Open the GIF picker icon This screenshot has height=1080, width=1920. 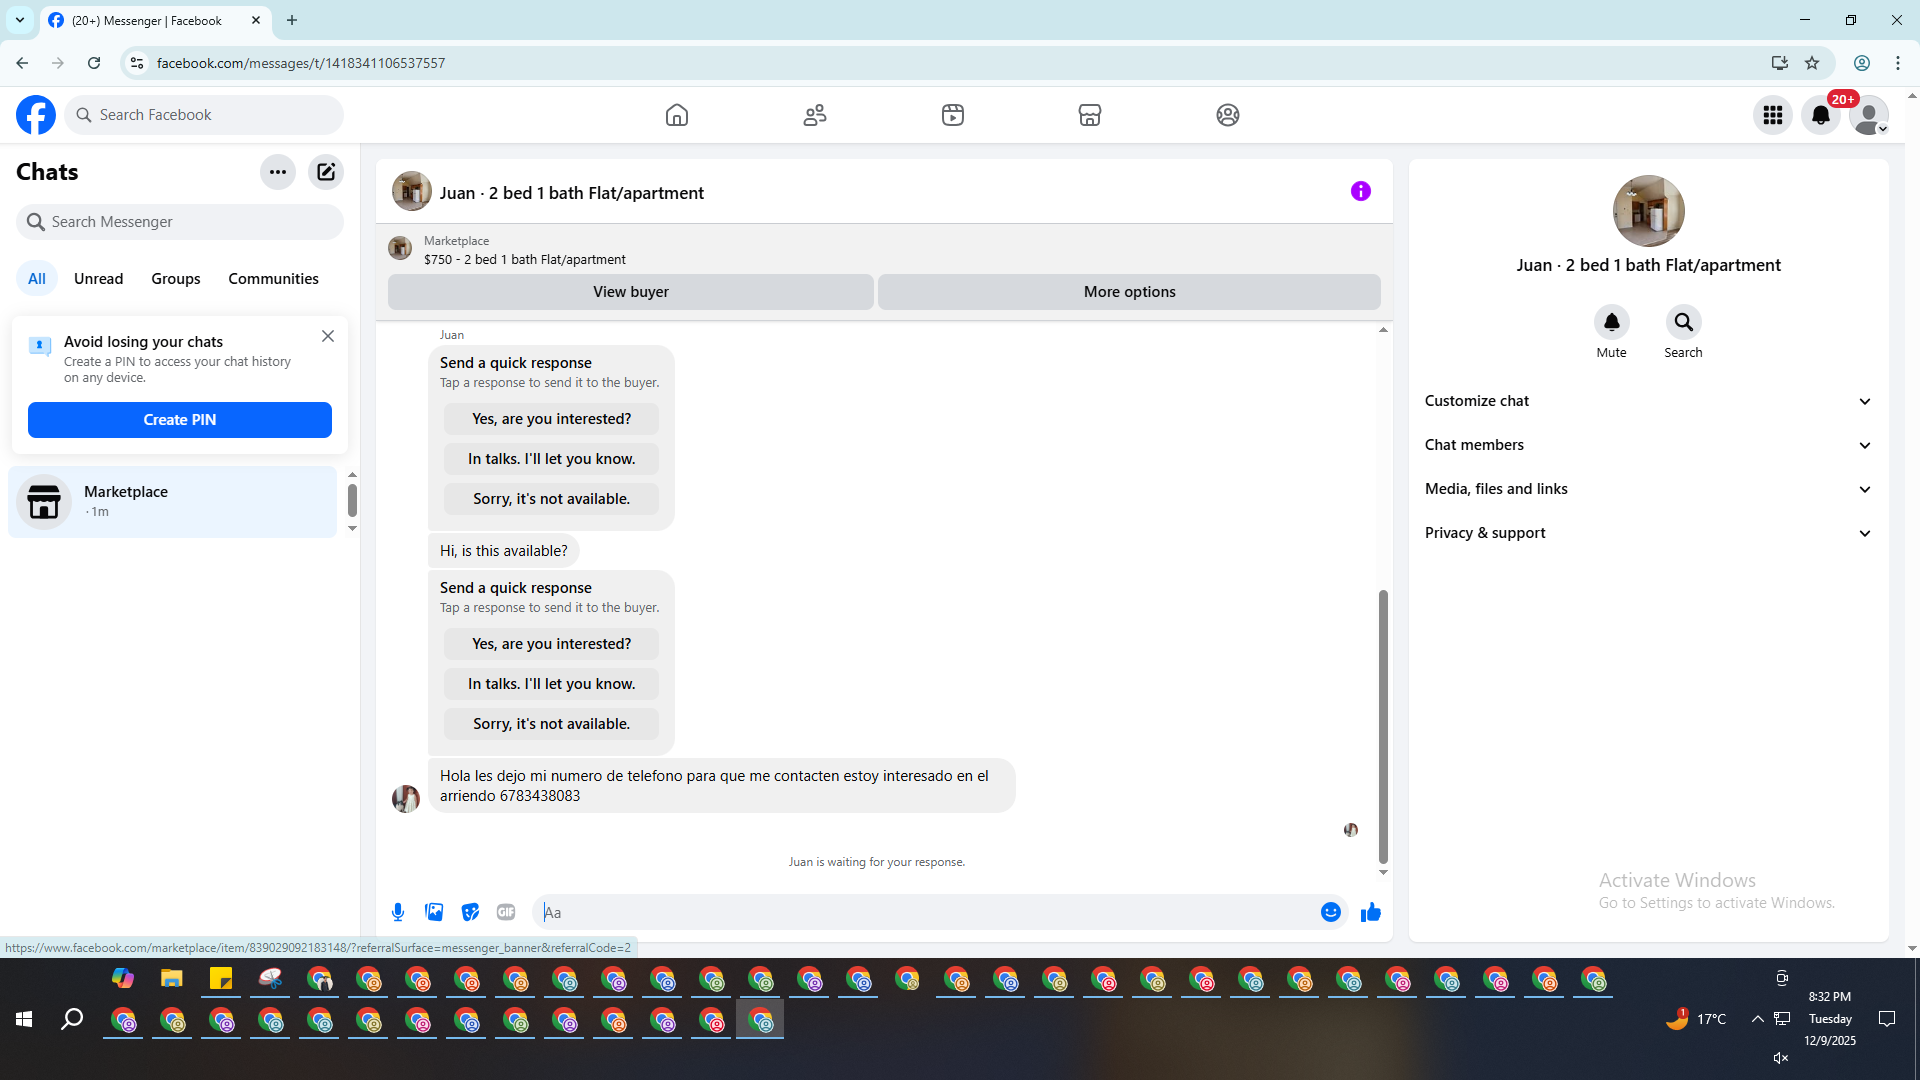(506, 912)
